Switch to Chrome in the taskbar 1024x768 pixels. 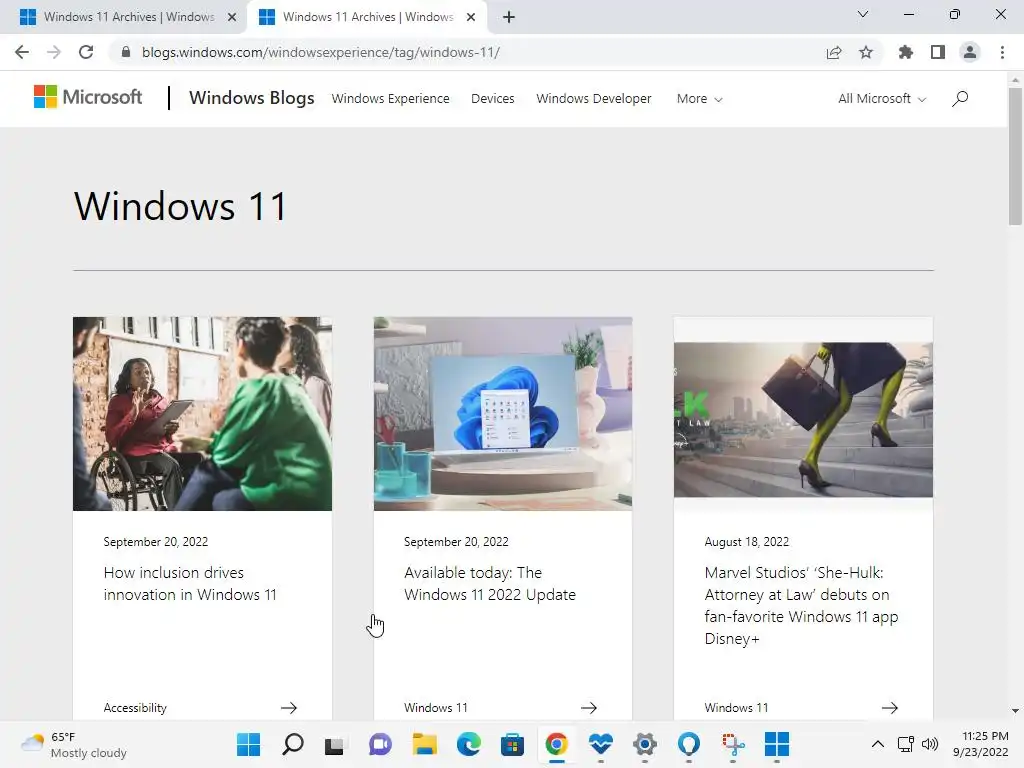click(x=556, y=744)
